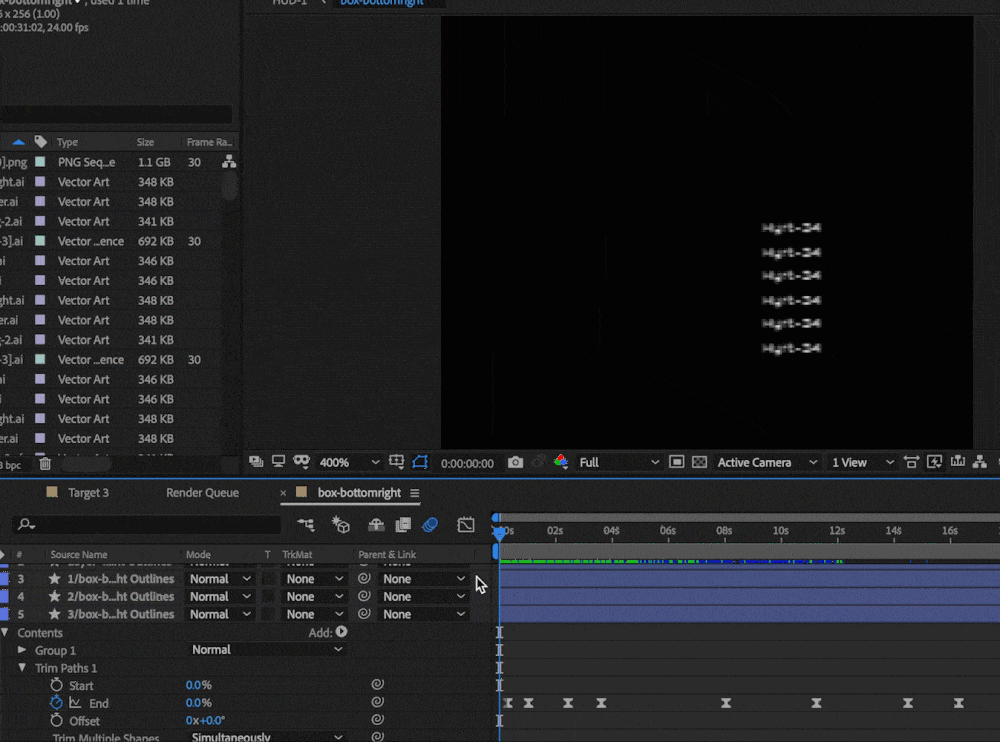Image resolution: width=1000 pixels, height=742 pixels.
Task: Click the graph icon beside End property
Action: [75, 702]
